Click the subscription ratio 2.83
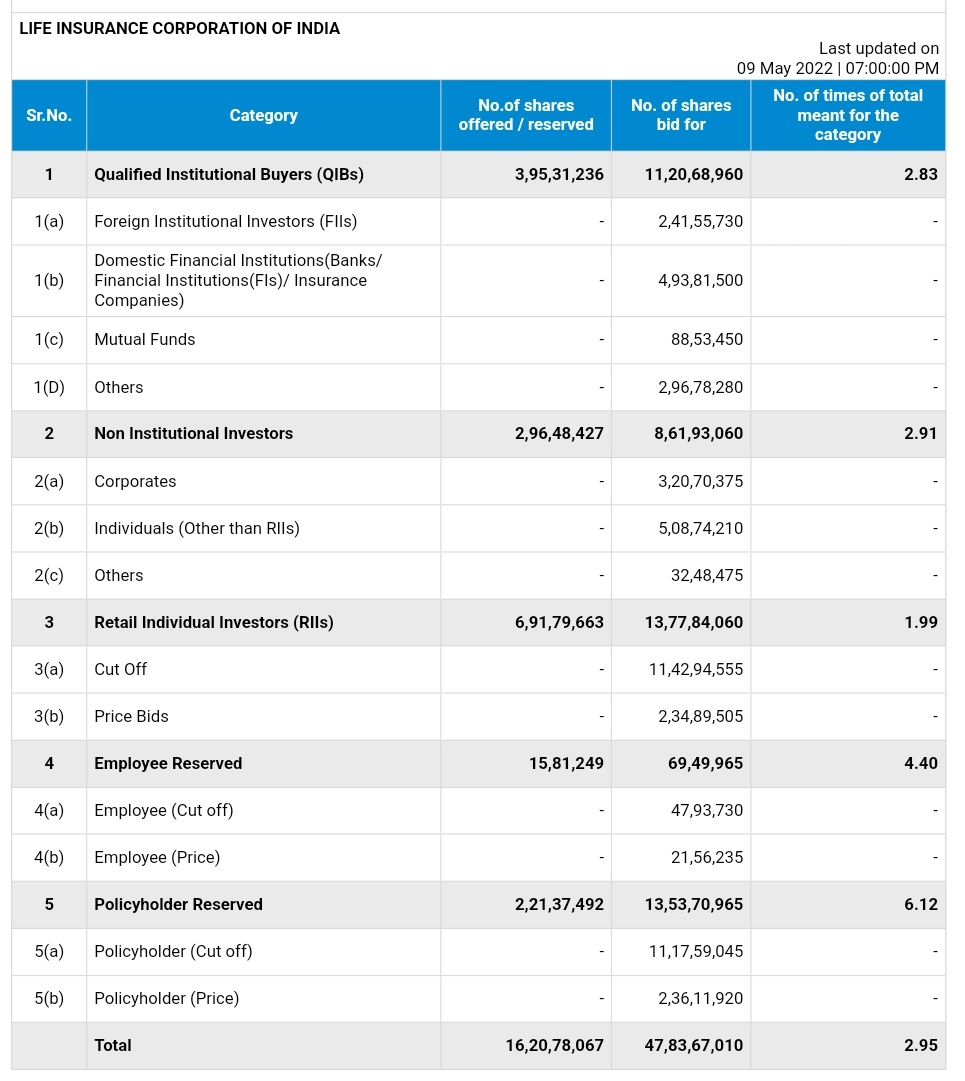 pos(921,174)
